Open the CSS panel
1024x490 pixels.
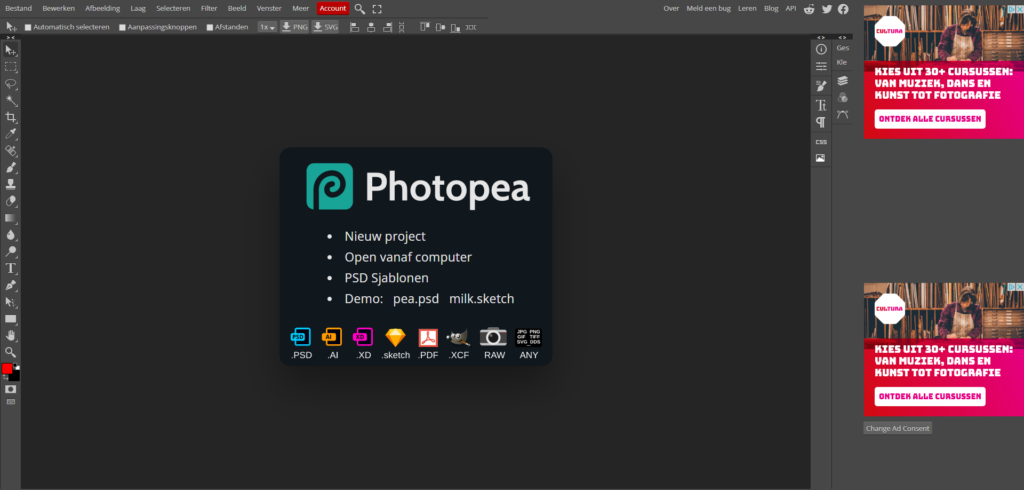tap(821, 142)
